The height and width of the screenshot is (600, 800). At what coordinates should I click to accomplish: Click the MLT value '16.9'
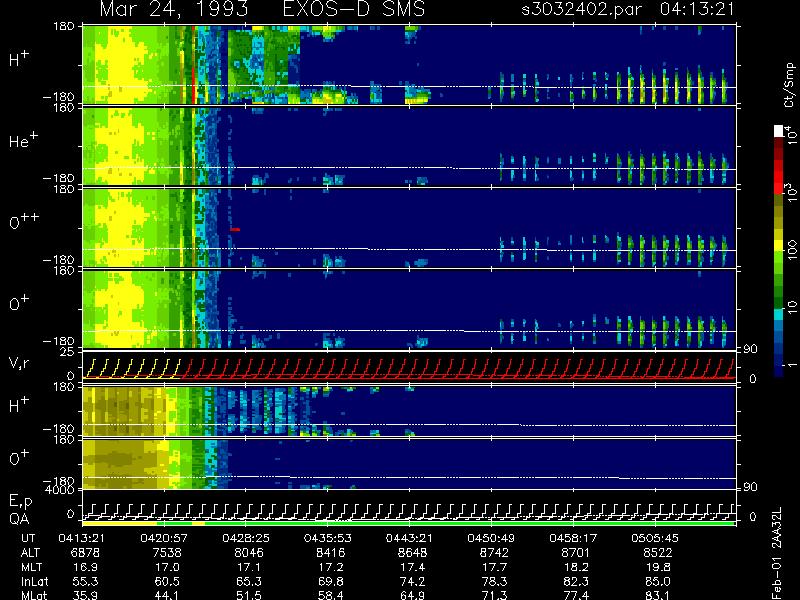pyautogui.click(x=85, y=567)
